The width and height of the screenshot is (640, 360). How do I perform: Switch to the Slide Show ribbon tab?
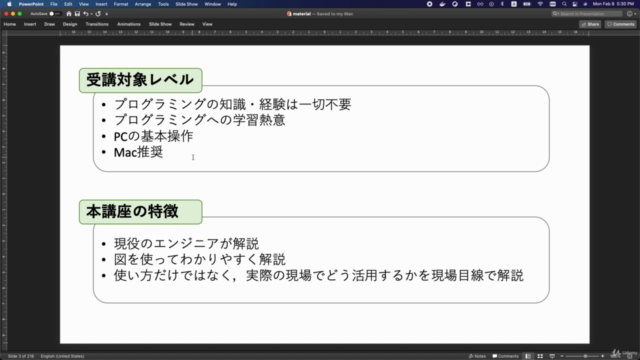(160, 24)
